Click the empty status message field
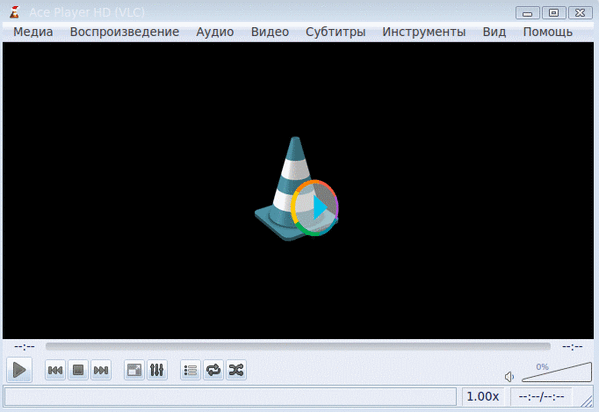The width and height of the screenshot is (599, 412). click(x=230, y=396)
